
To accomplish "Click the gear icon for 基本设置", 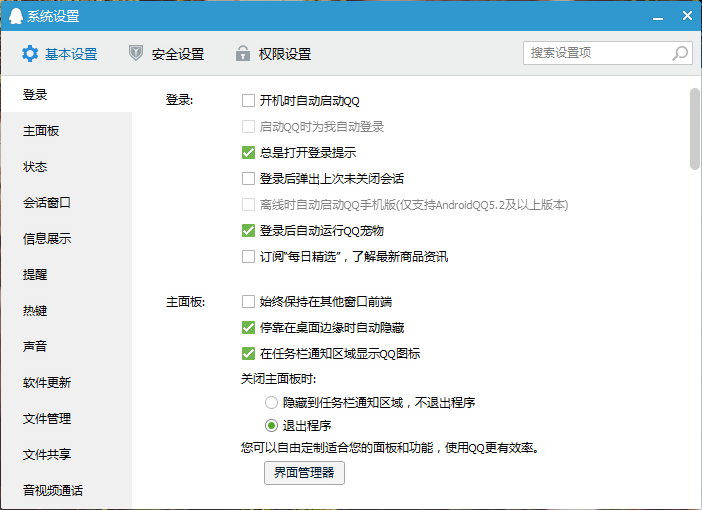I will coord(30,54).
